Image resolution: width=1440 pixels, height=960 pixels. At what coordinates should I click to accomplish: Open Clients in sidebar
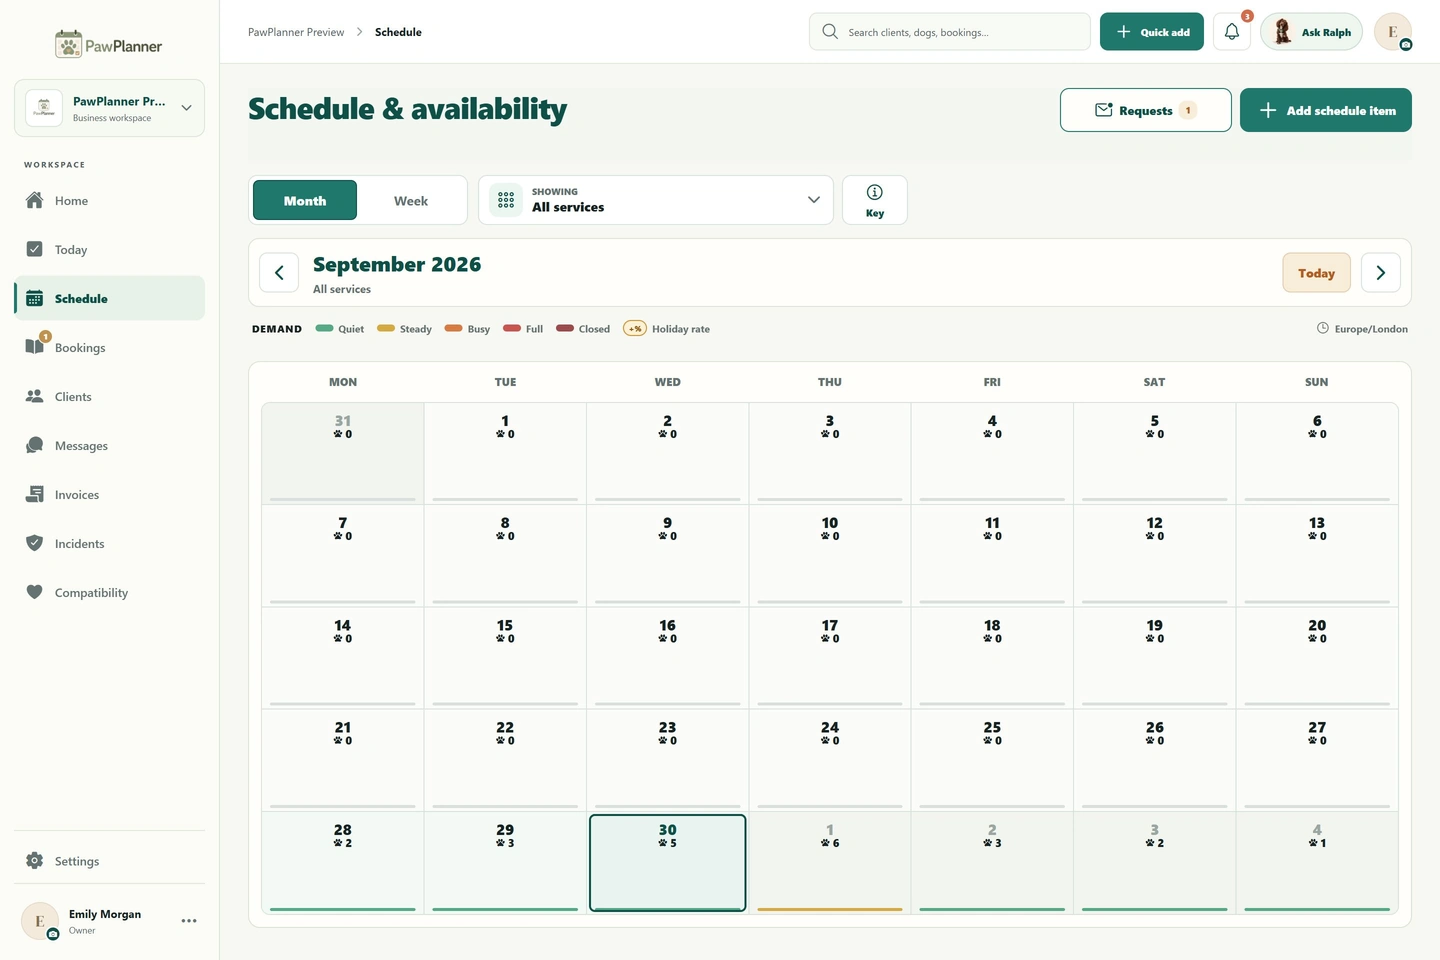pyautogui.click(x=109, y=396)
